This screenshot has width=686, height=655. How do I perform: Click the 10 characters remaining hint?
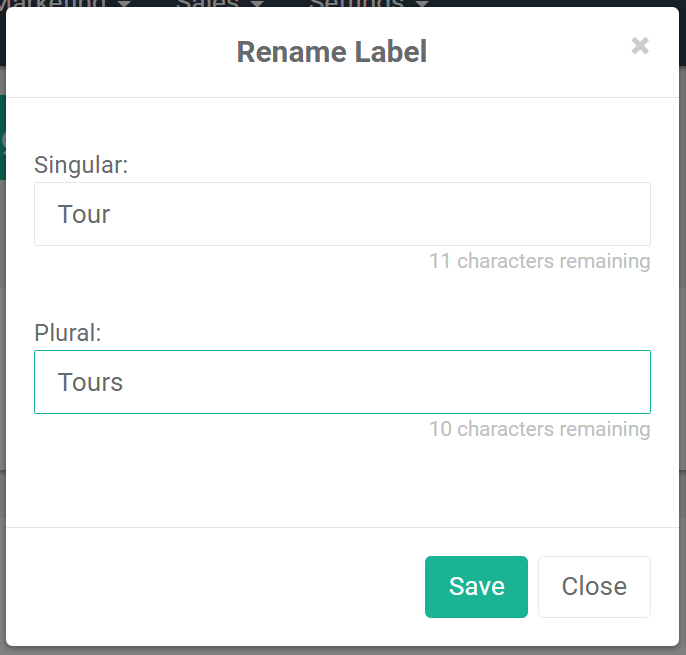pyautogui.click(x=539, y=429)
